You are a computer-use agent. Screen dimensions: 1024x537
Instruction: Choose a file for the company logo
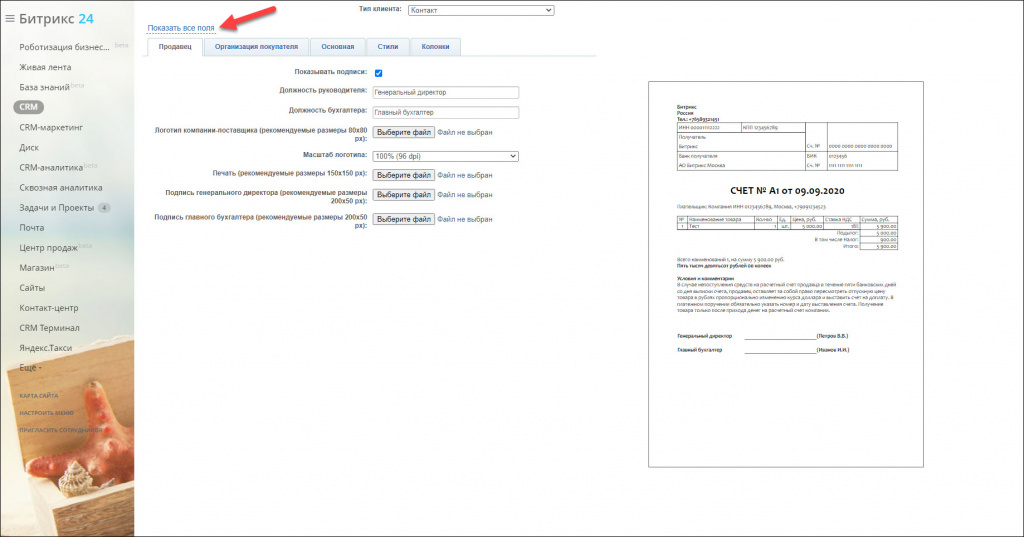point(403,132)
